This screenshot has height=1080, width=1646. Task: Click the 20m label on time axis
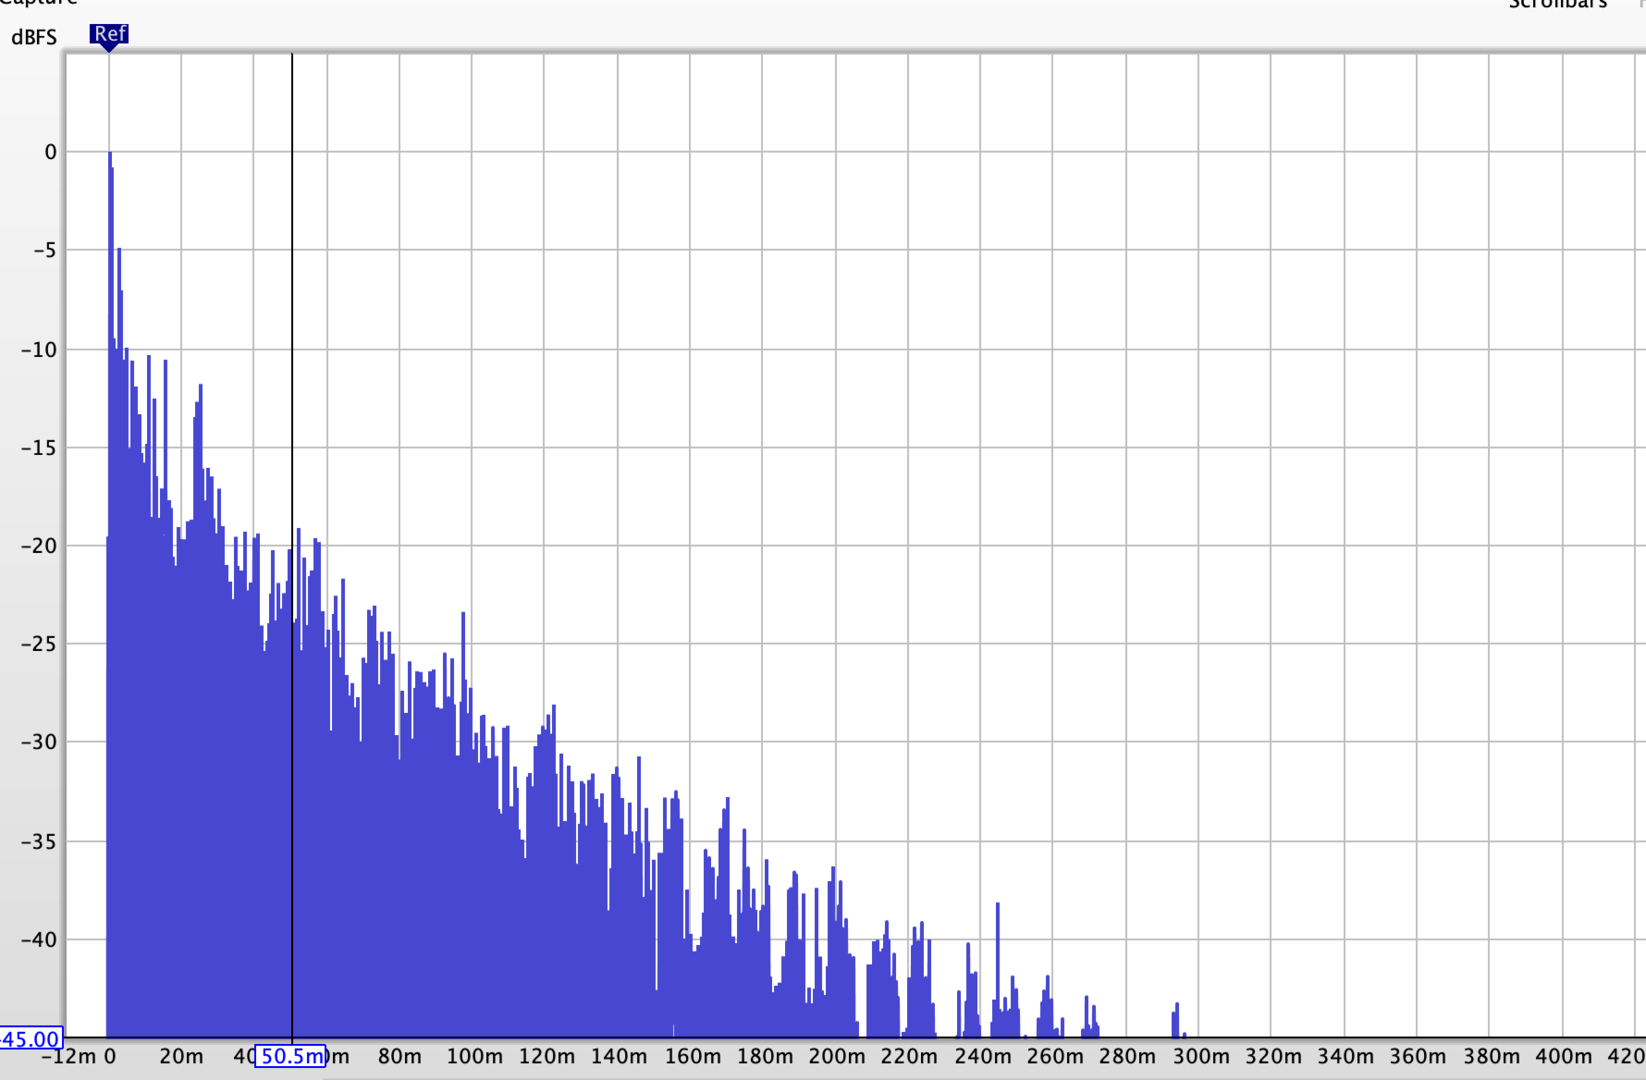tap(181, 1056)
